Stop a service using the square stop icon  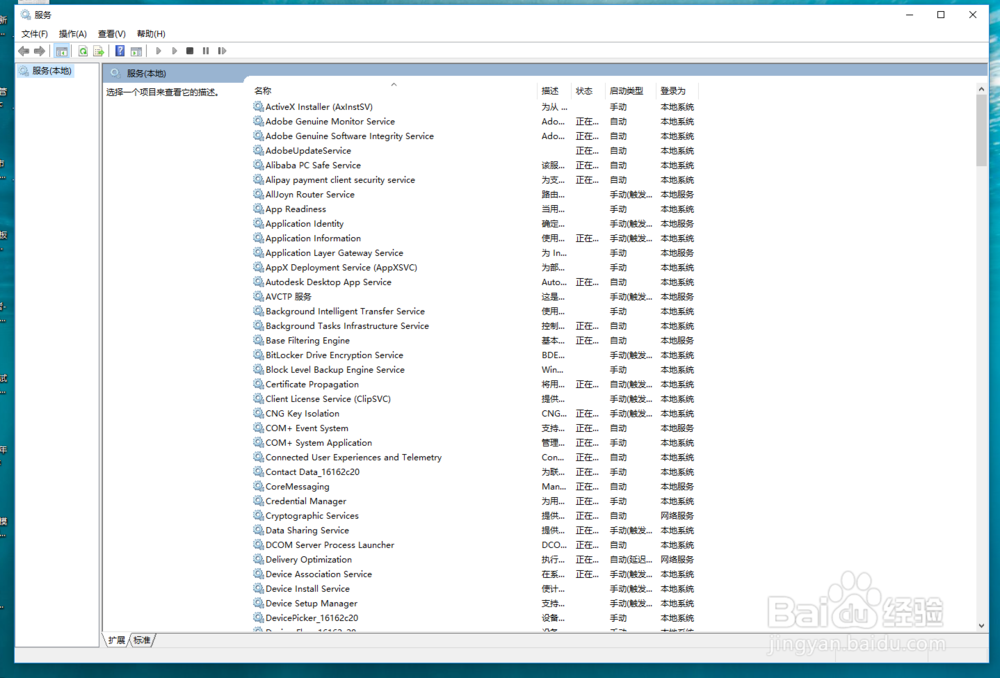point(189,50)
